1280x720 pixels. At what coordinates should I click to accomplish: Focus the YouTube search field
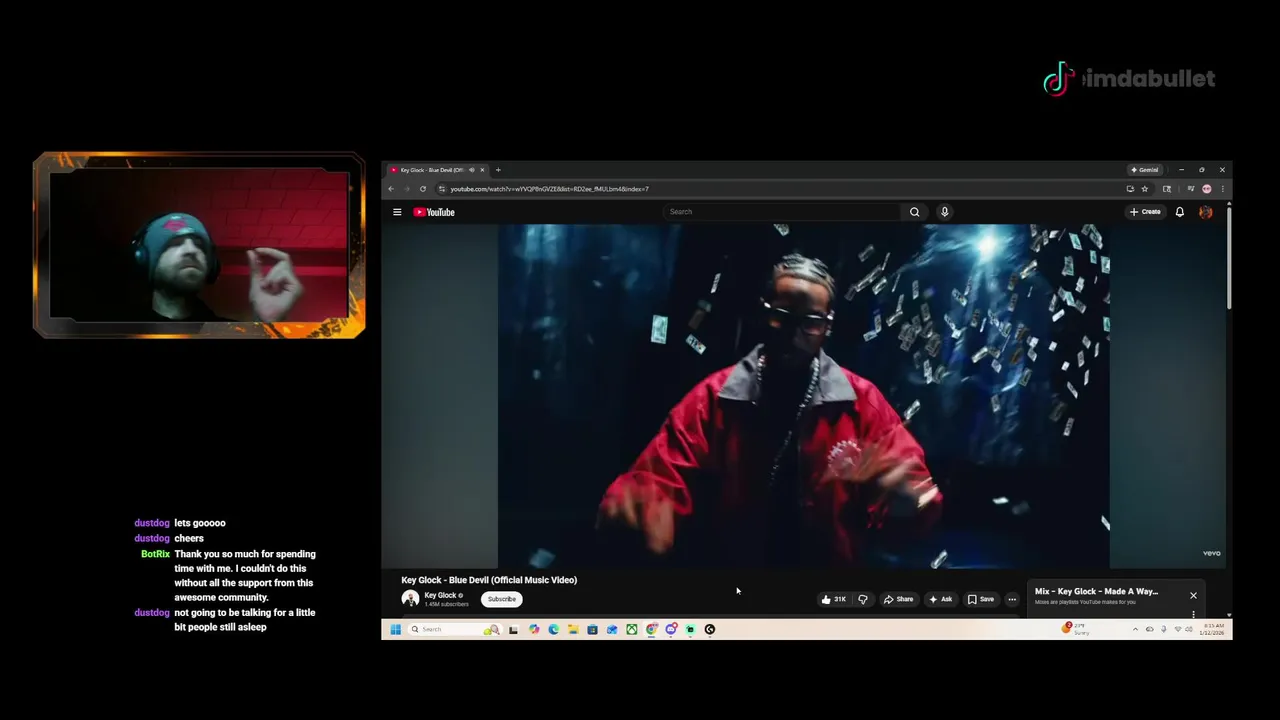[781, 212]
